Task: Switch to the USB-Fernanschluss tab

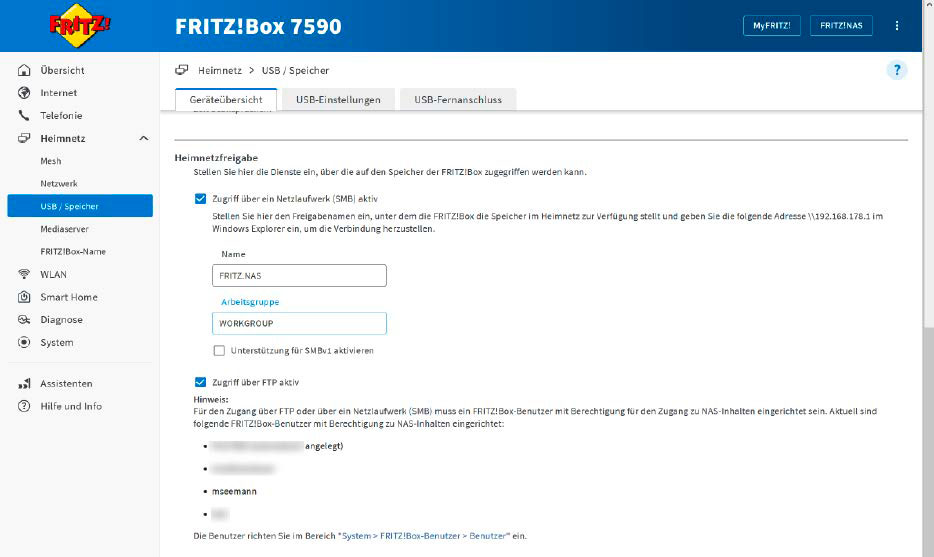Action: (458, 99)
